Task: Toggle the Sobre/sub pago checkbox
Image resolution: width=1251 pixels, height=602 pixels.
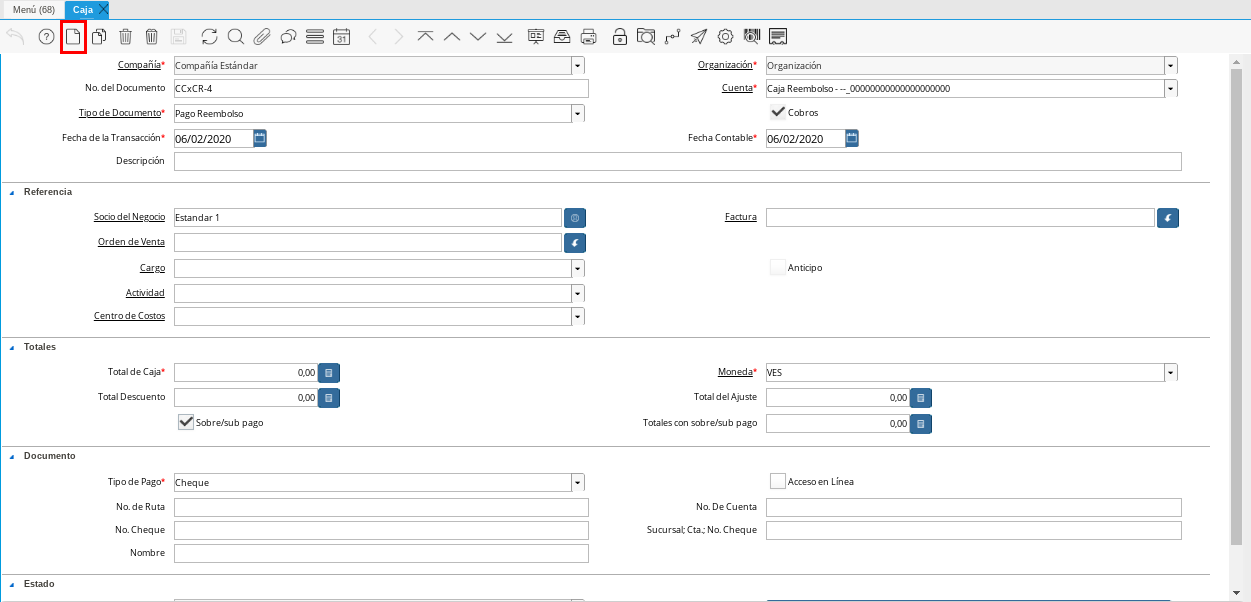Action: 185,422
